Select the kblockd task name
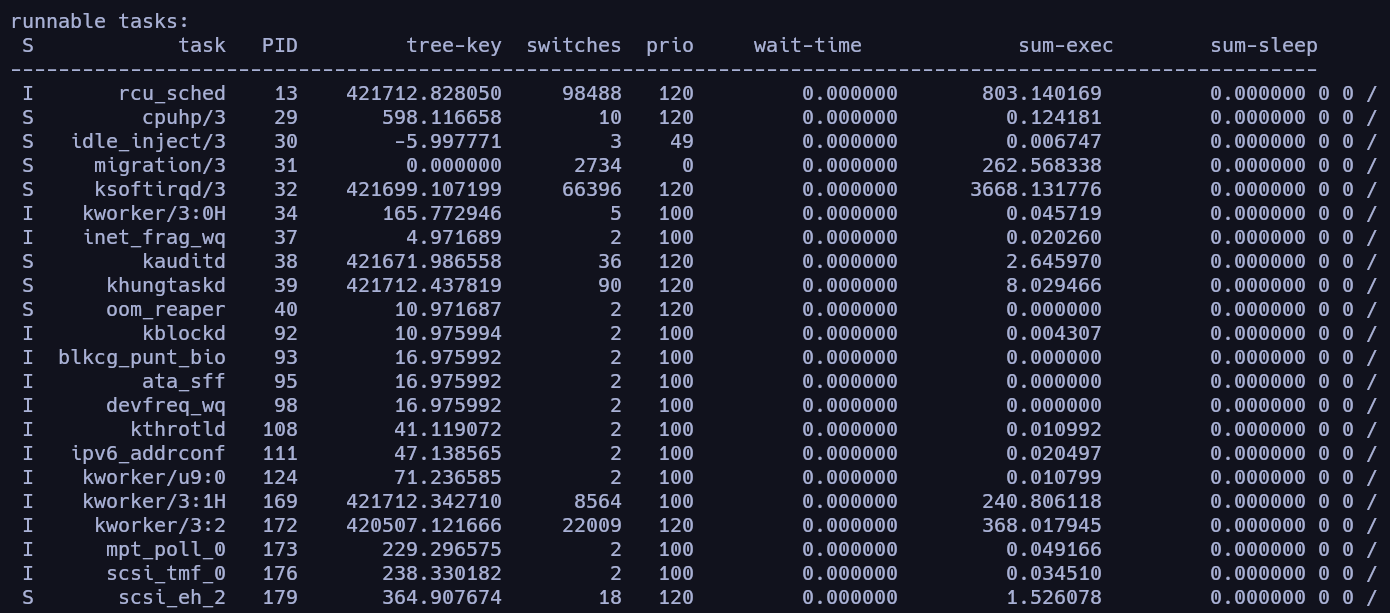The height and width of the screenshot is (613, 1390). click(184, 333)
